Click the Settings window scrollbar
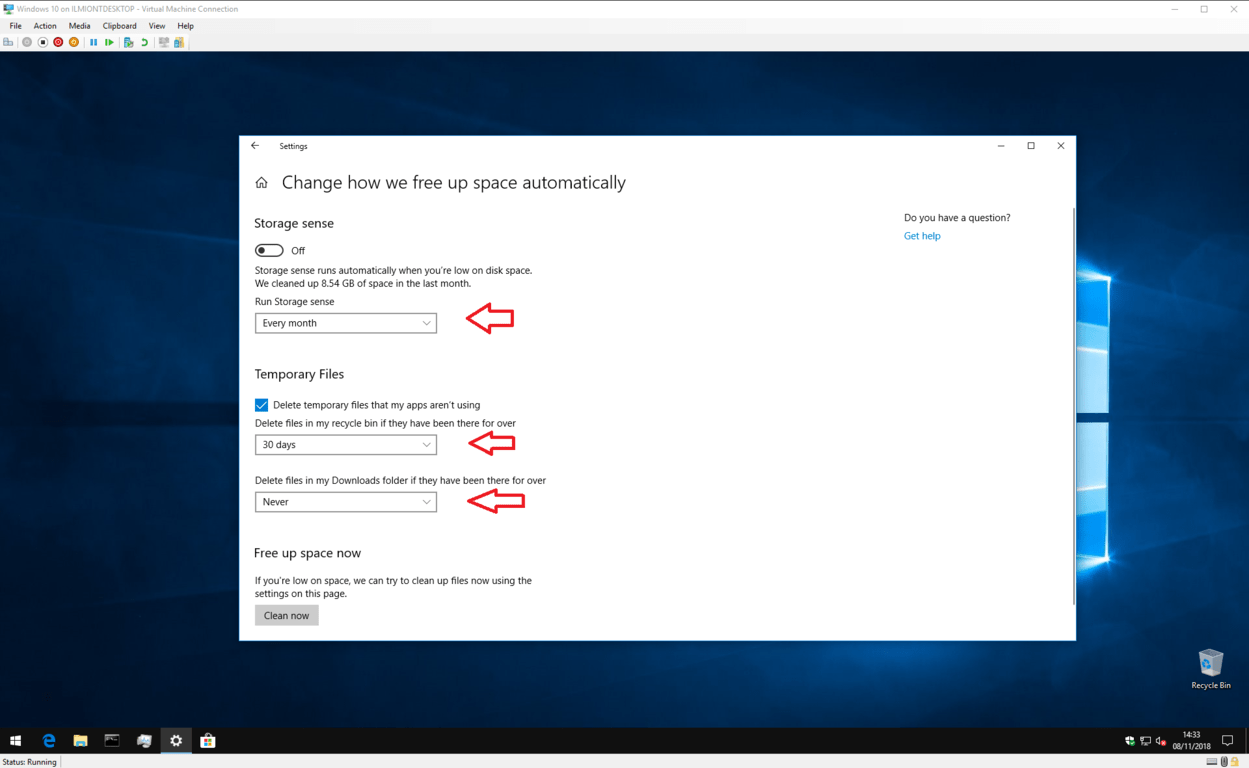1249x768 pixels. click(1071, 400)
